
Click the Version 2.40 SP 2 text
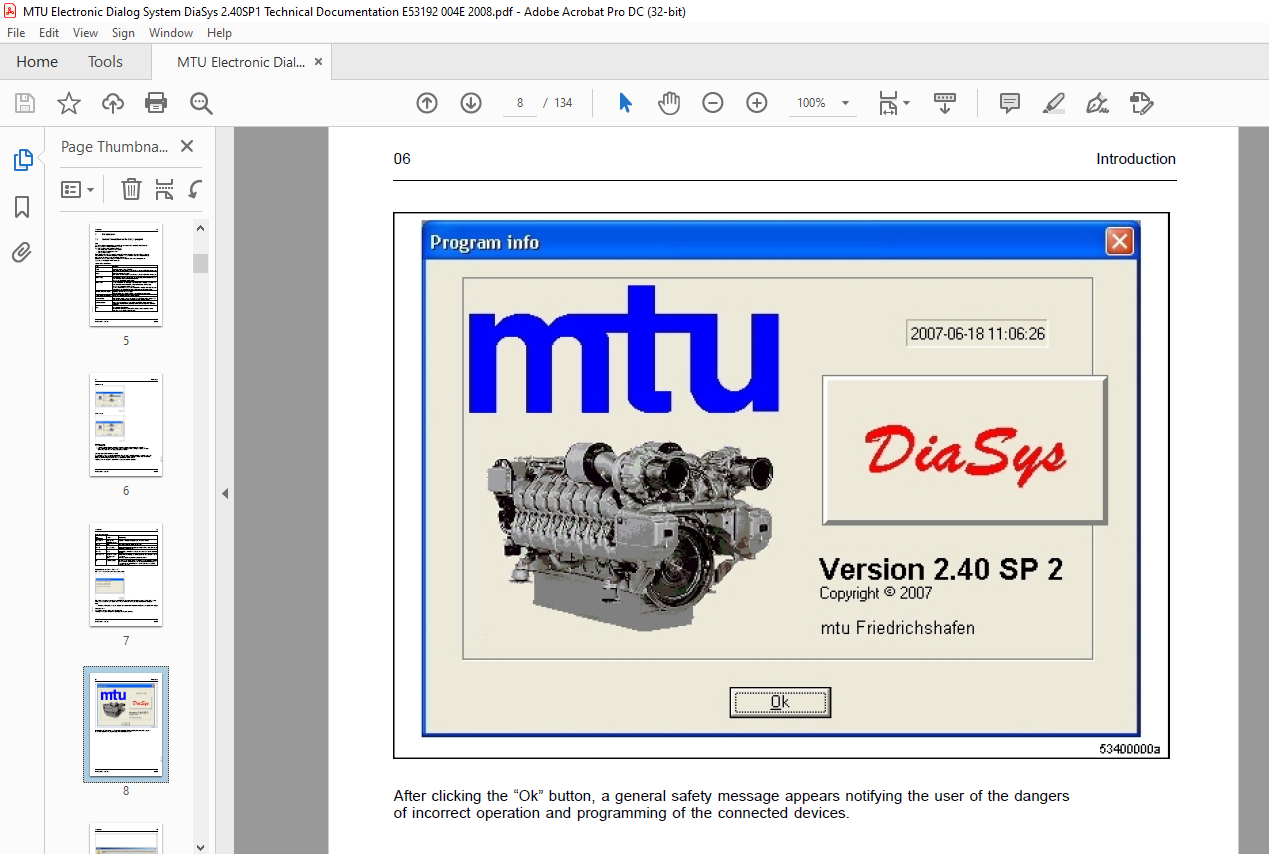pos(941,570)
